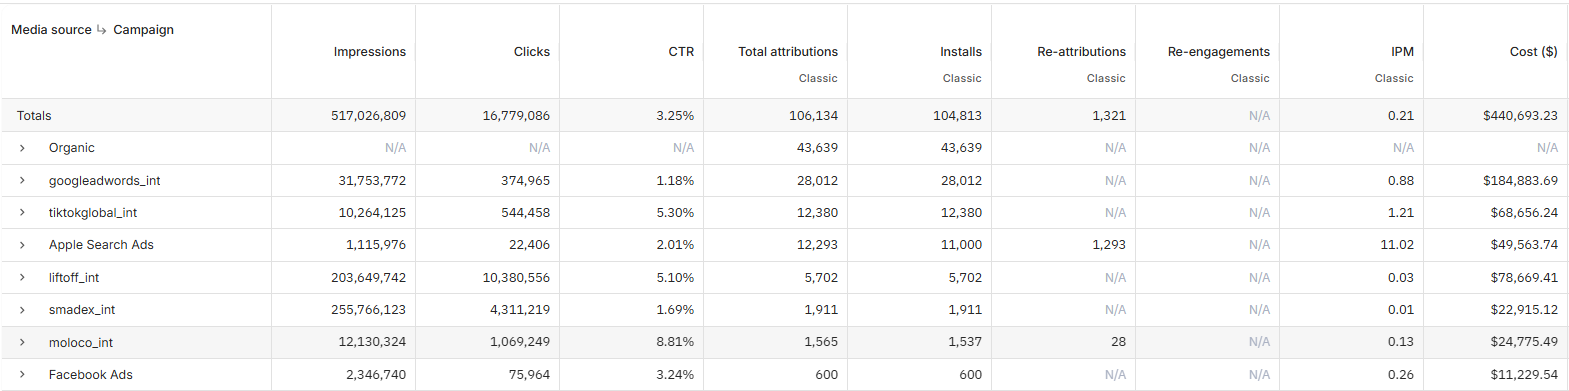Expand the Facebook Ads row chevron
1569x391 pixels.
point(22,375)
